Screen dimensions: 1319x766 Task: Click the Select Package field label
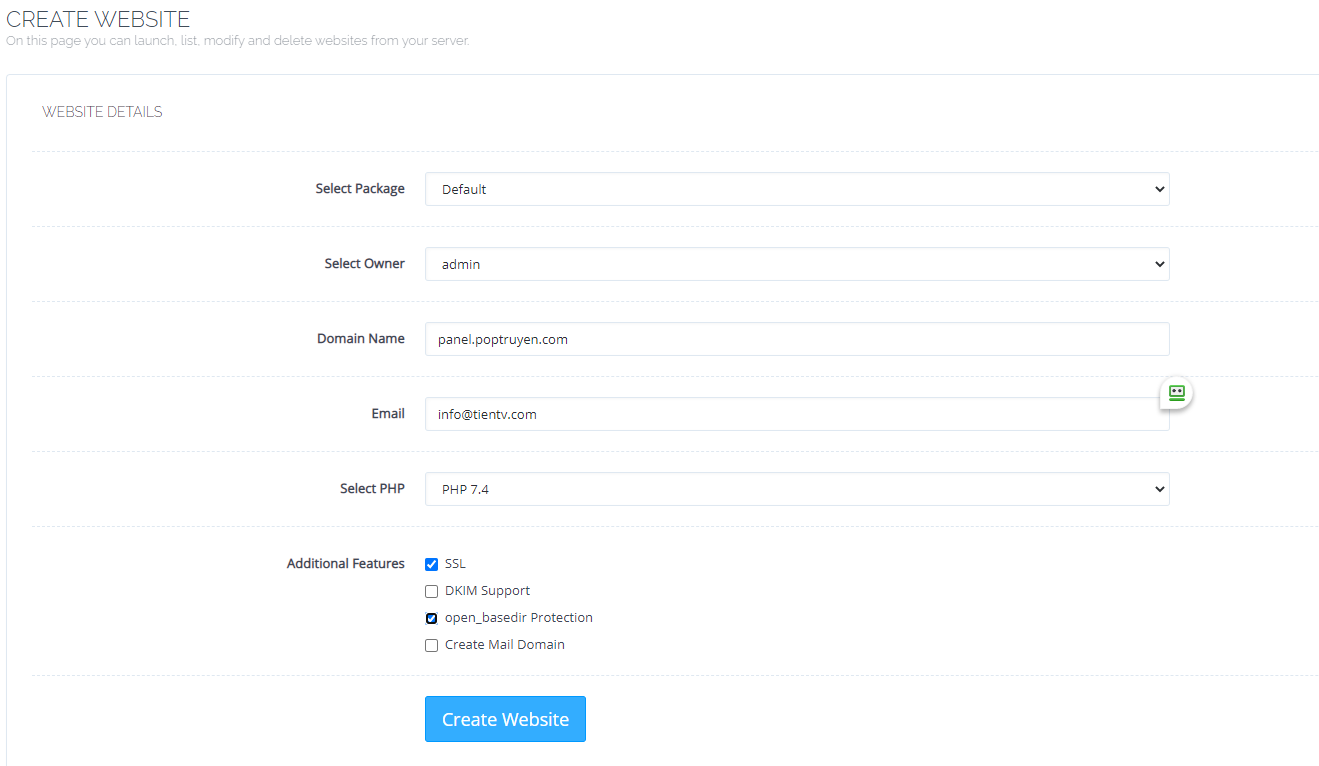pos(360,188)
